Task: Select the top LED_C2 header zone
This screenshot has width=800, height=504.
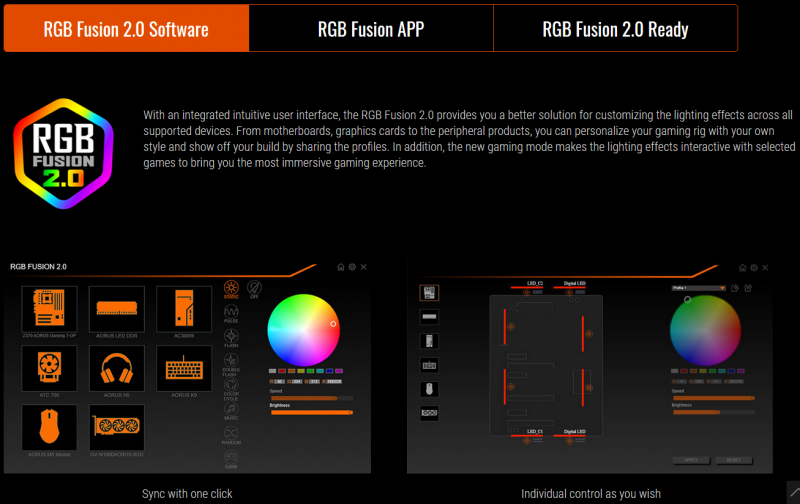Action: click(x=527, y=288)
